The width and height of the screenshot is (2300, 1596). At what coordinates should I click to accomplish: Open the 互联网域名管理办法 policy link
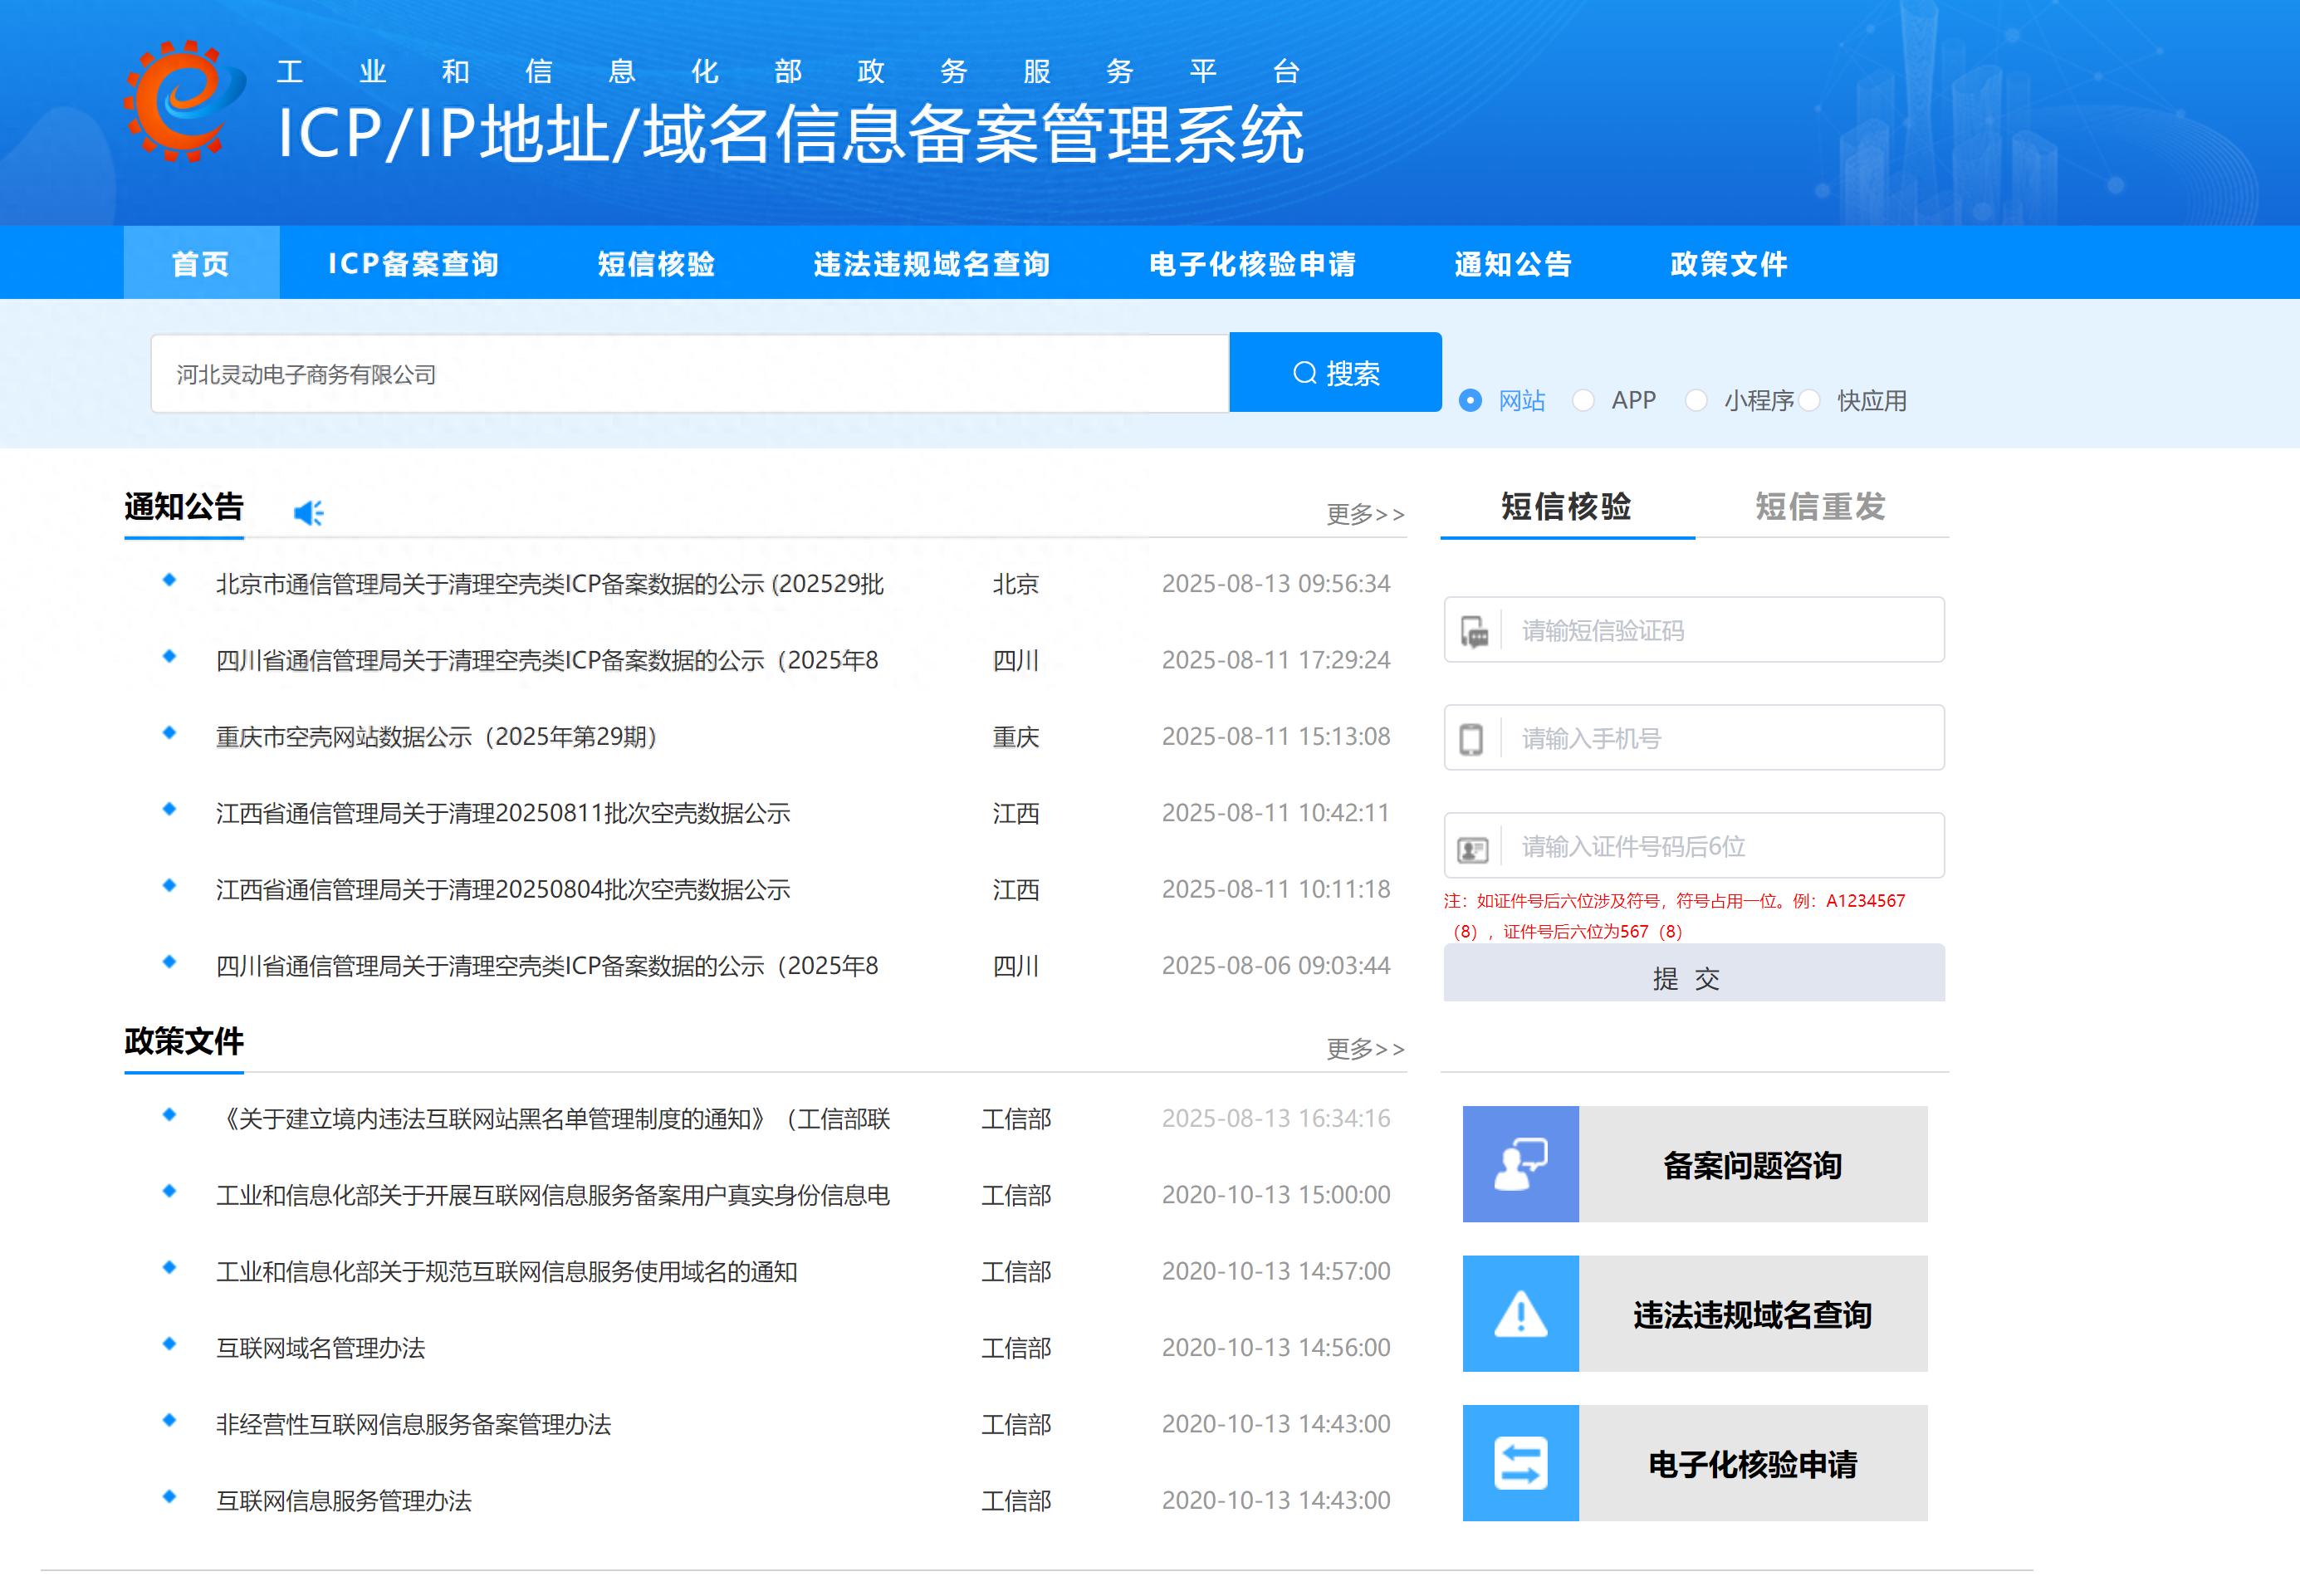pos(321,1348)
